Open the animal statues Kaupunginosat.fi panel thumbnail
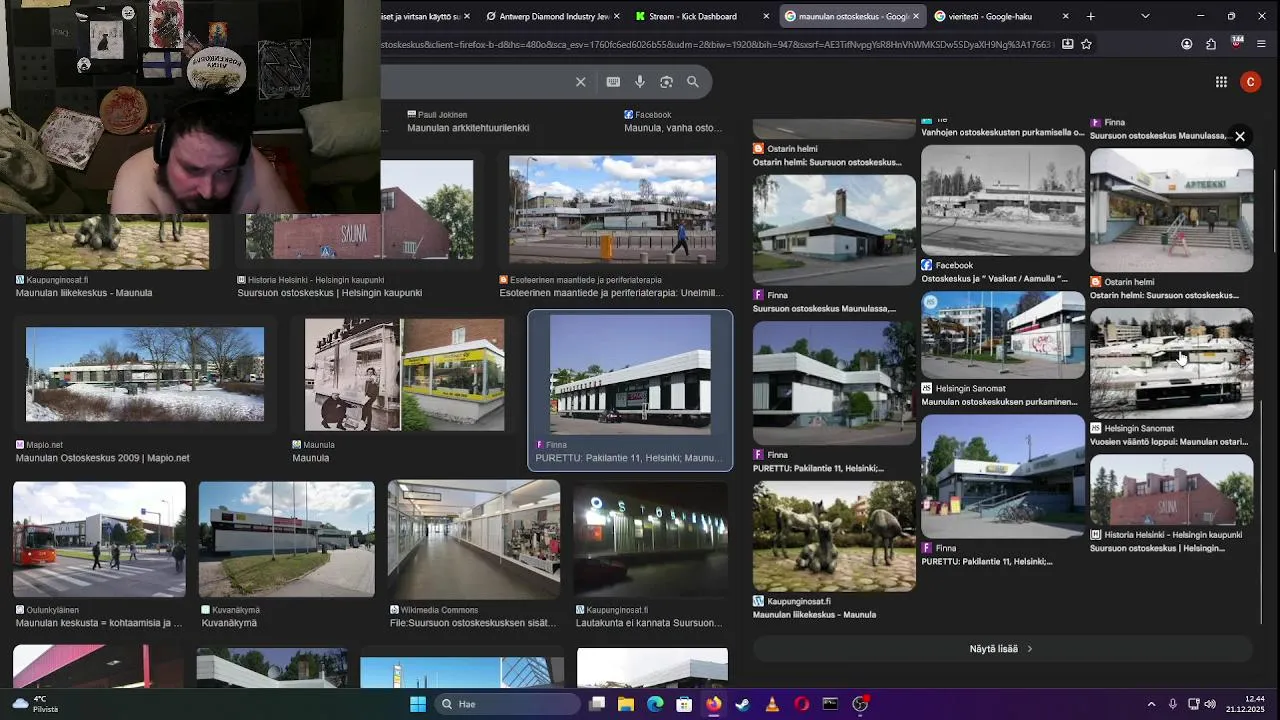This screenshot has height=720, width=1280. [834, 537]
